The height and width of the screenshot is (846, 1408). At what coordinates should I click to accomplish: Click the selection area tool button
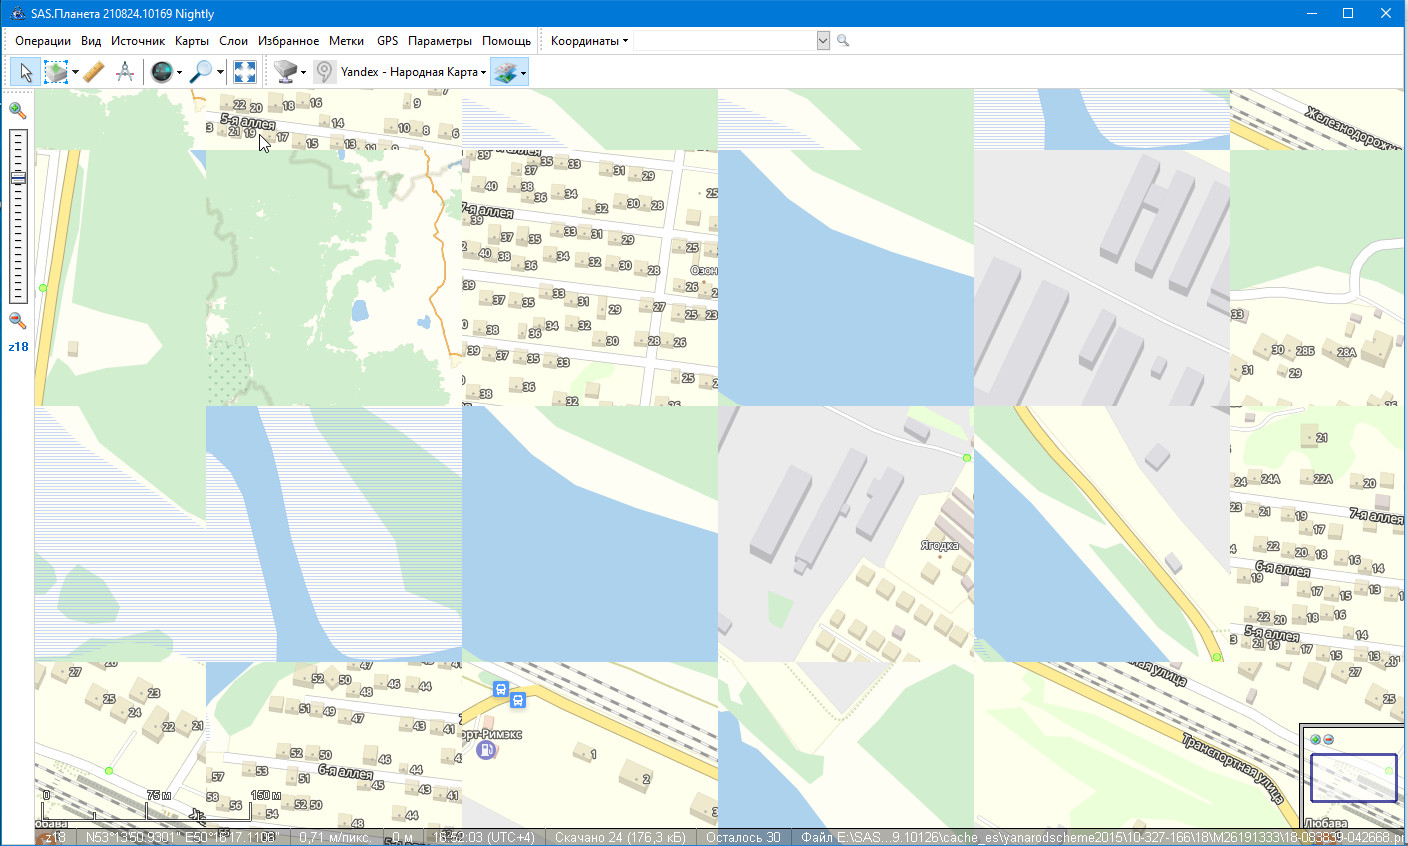tap(56, 72)
